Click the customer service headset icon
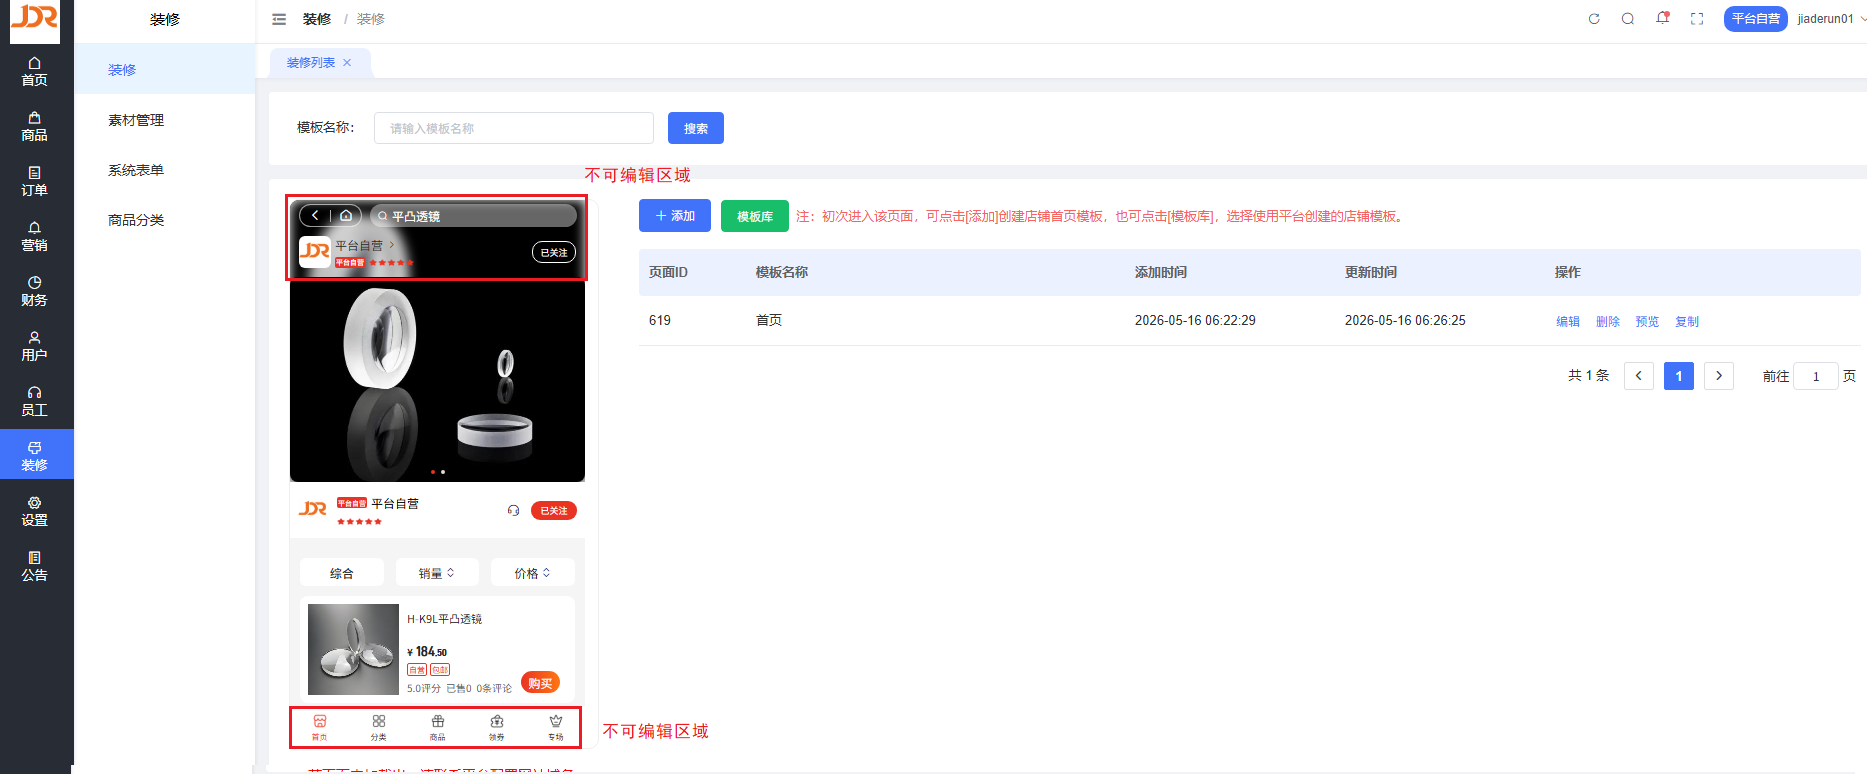Viewport: 1867px width, 774px height. pyautogui.click(x=513, y=510)
